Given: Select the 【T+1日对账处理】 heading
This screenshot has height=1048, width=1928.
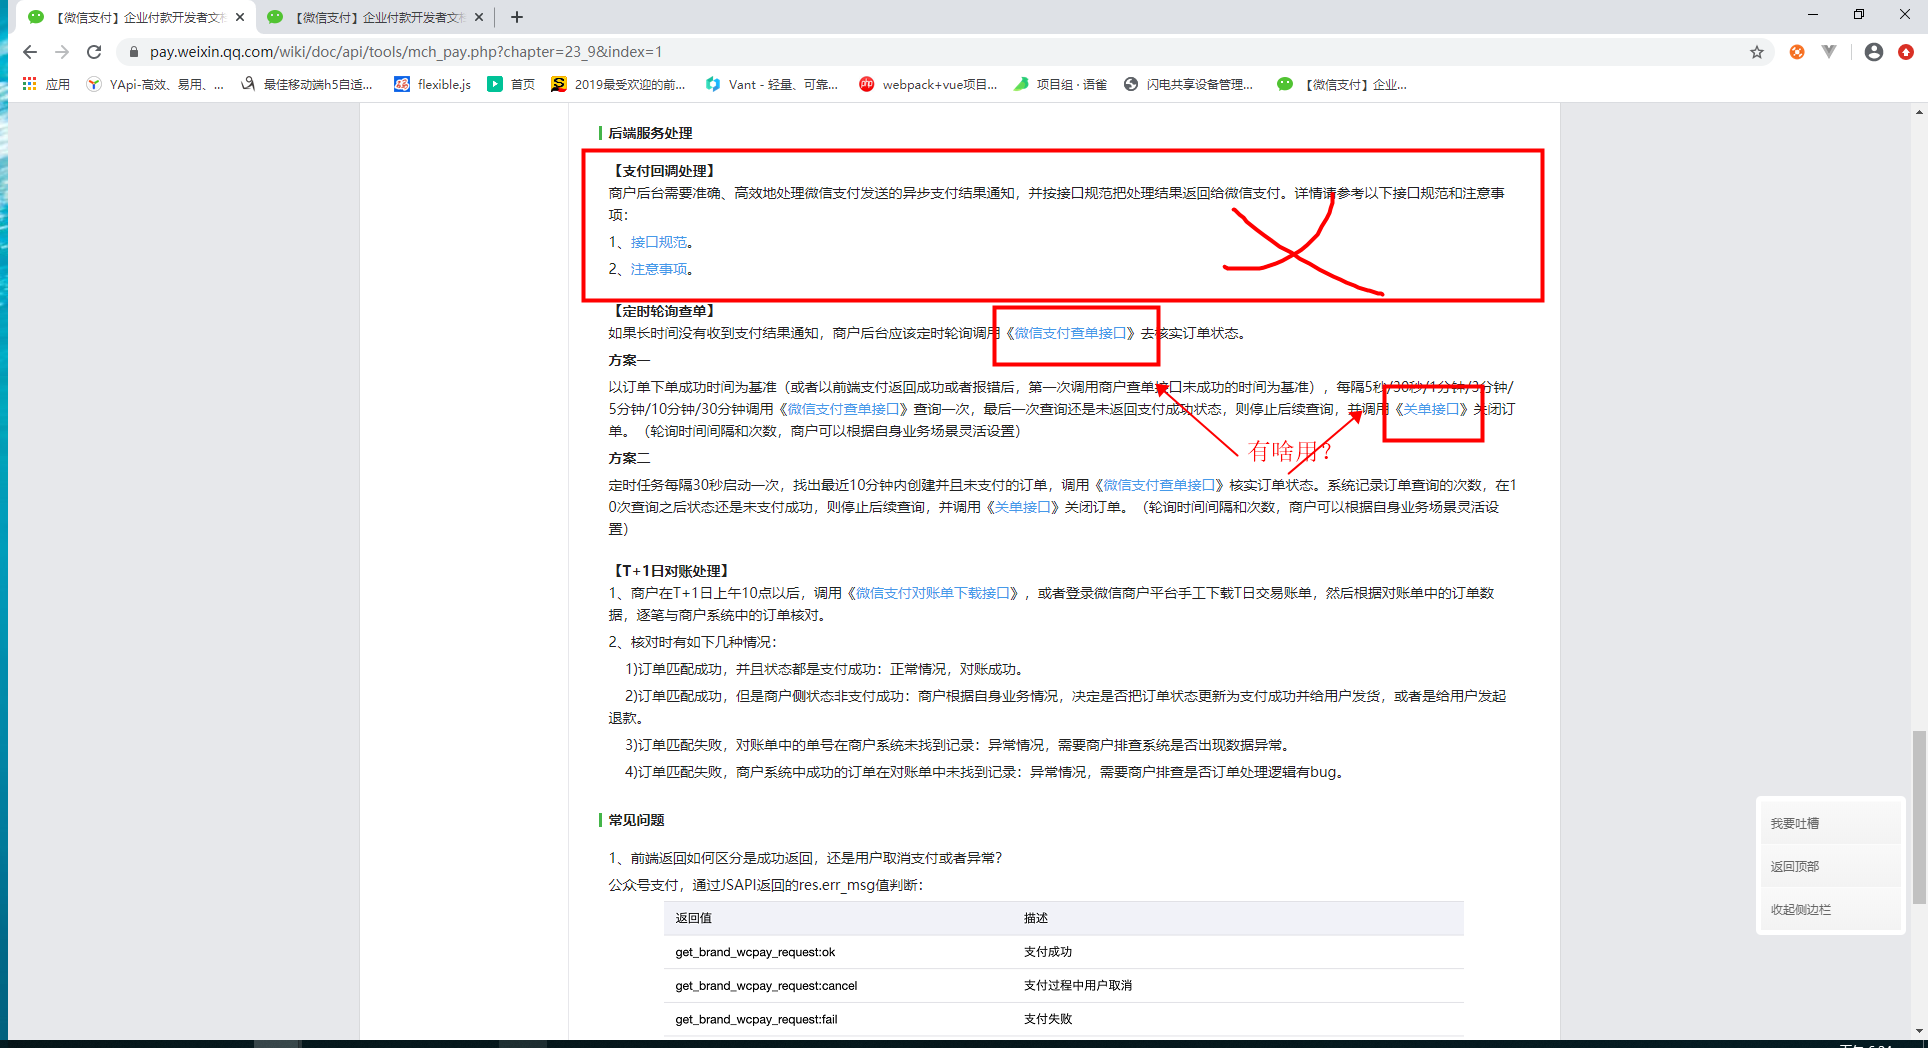Looking at the screenshot, I should [x=671, y=571].
